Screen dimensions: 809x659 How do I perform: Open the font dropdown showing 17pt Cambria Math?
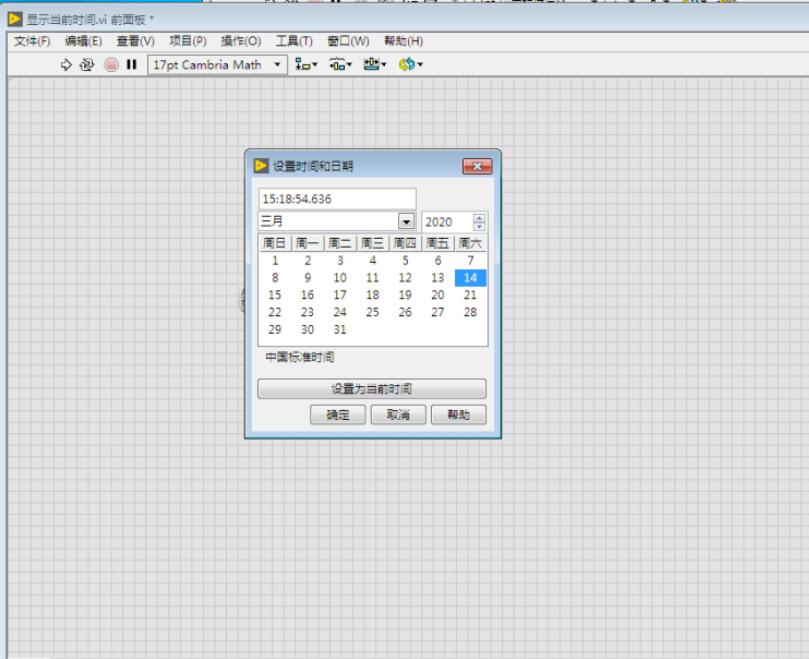217,65
